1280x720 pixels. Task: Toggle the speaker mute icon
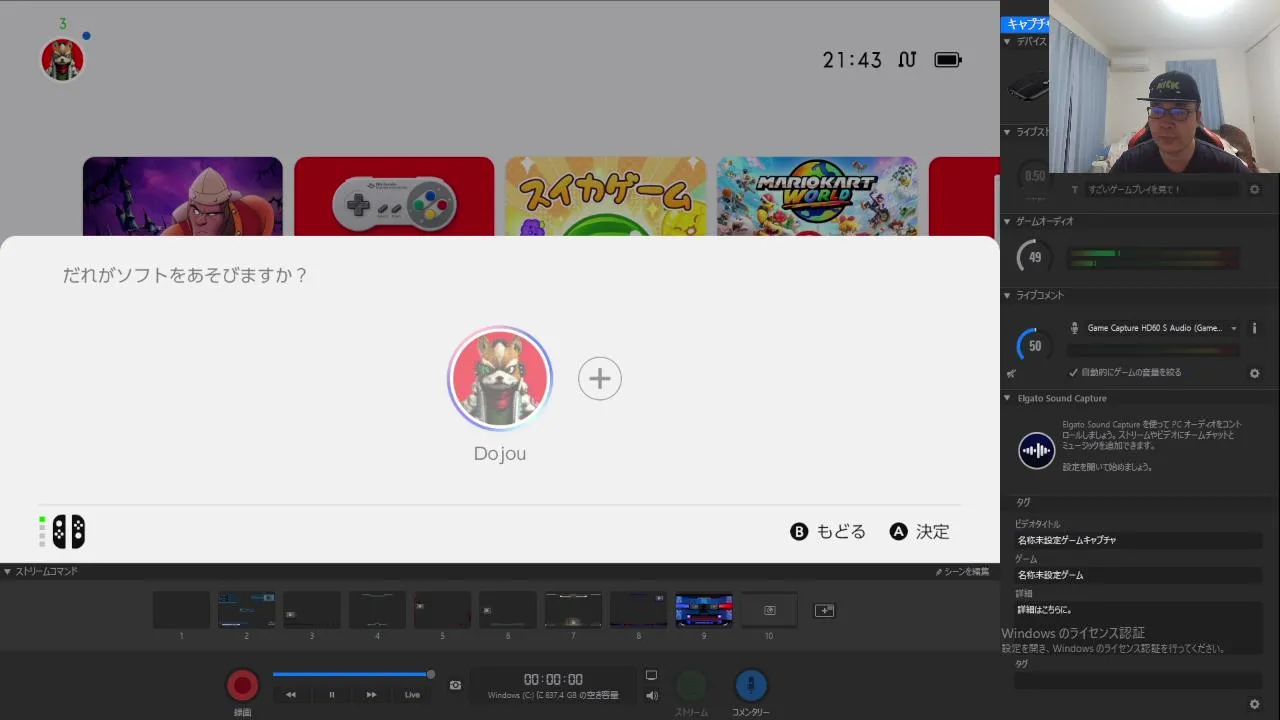click(x=652, y=696)
